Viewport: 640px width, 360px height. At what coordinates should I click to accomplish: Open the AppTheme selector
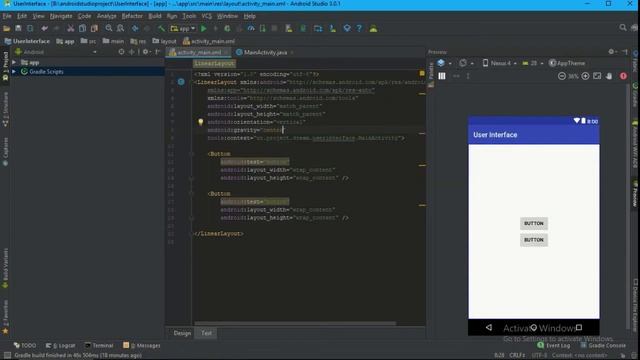point(567,63)
